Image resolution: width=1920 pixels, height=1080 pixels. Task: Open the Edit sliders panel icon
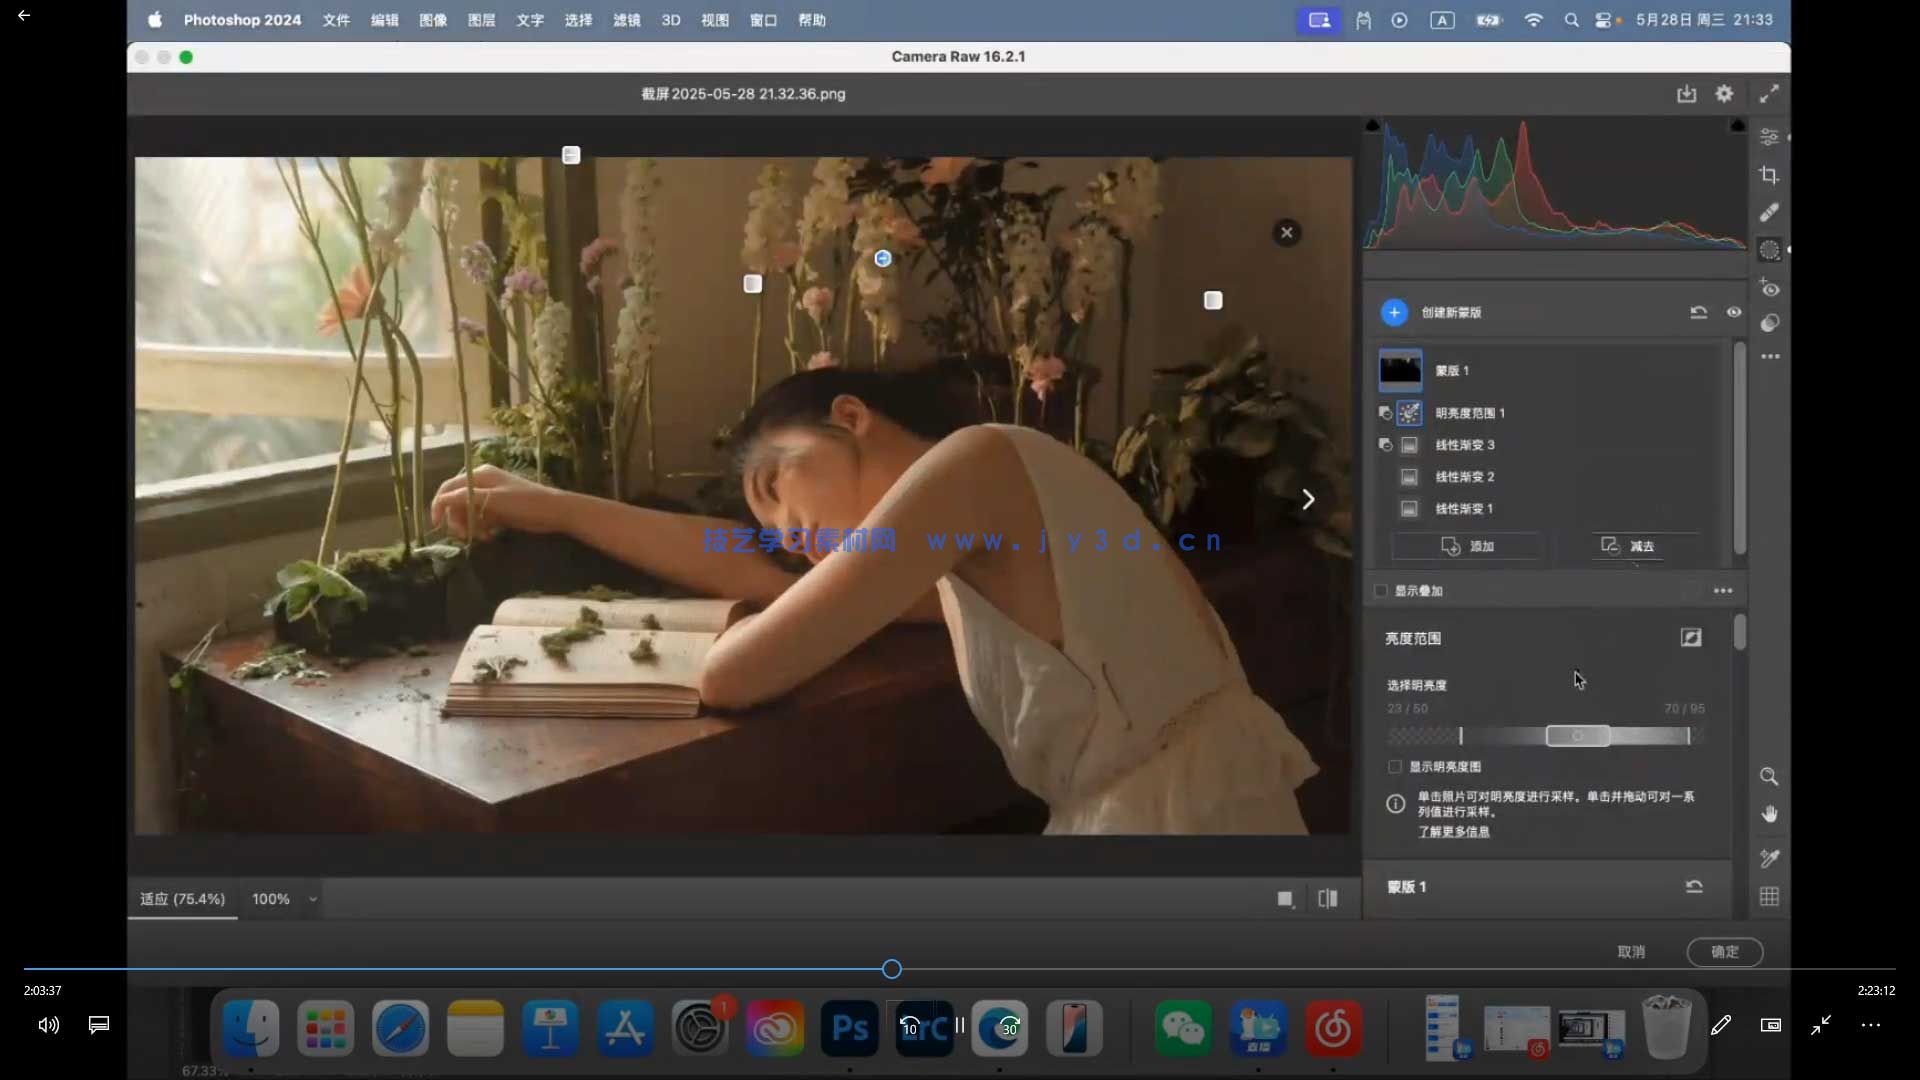(1769, 136)
